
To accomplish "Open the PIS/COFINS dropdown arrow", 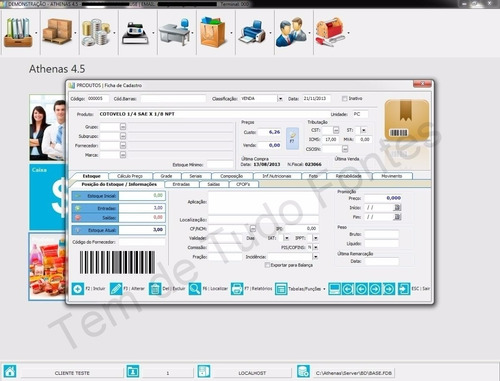I will (x=315, y=247).
